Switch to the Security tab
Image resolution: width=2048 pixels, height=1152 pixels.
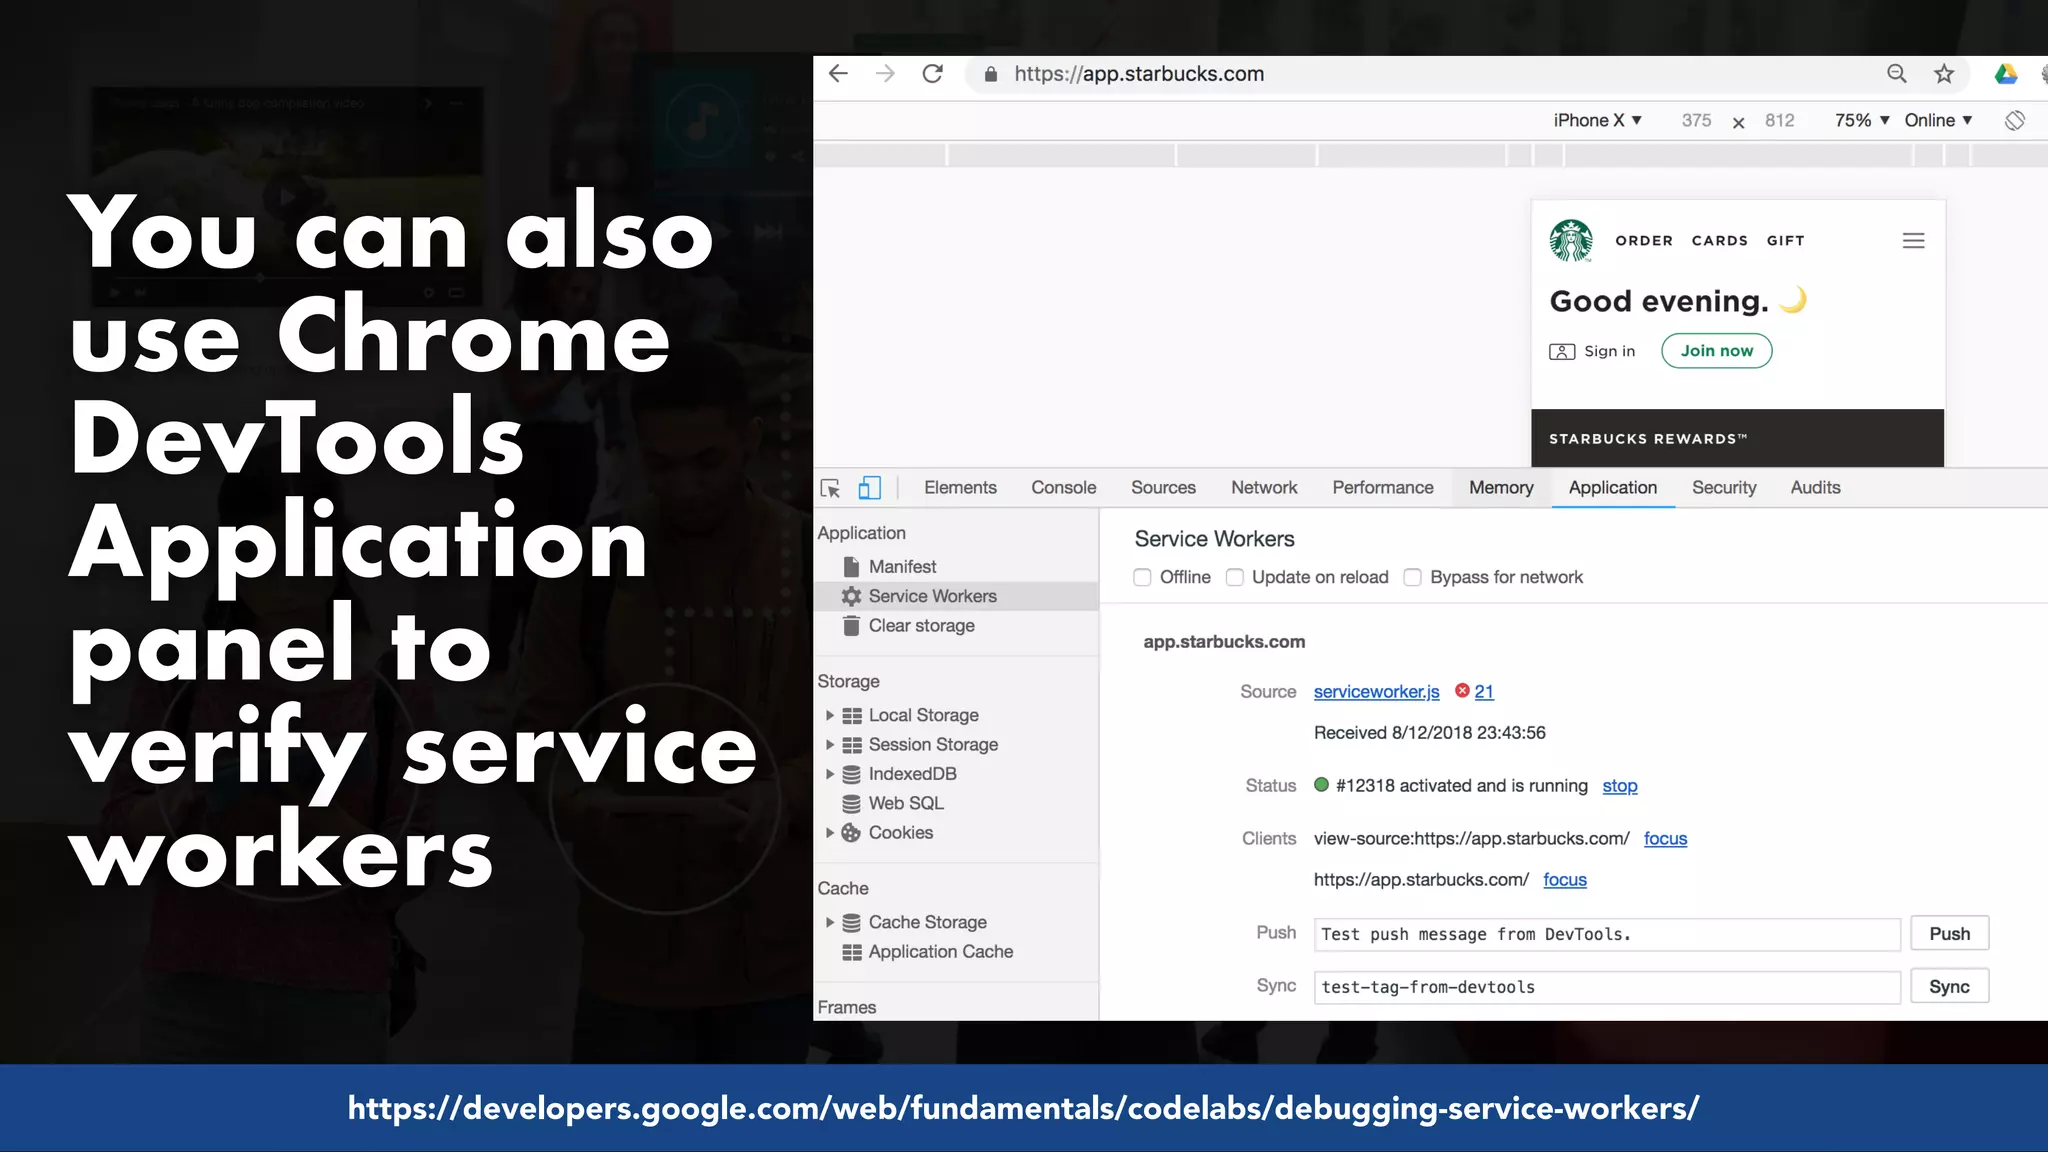[x=1724, y=488]
